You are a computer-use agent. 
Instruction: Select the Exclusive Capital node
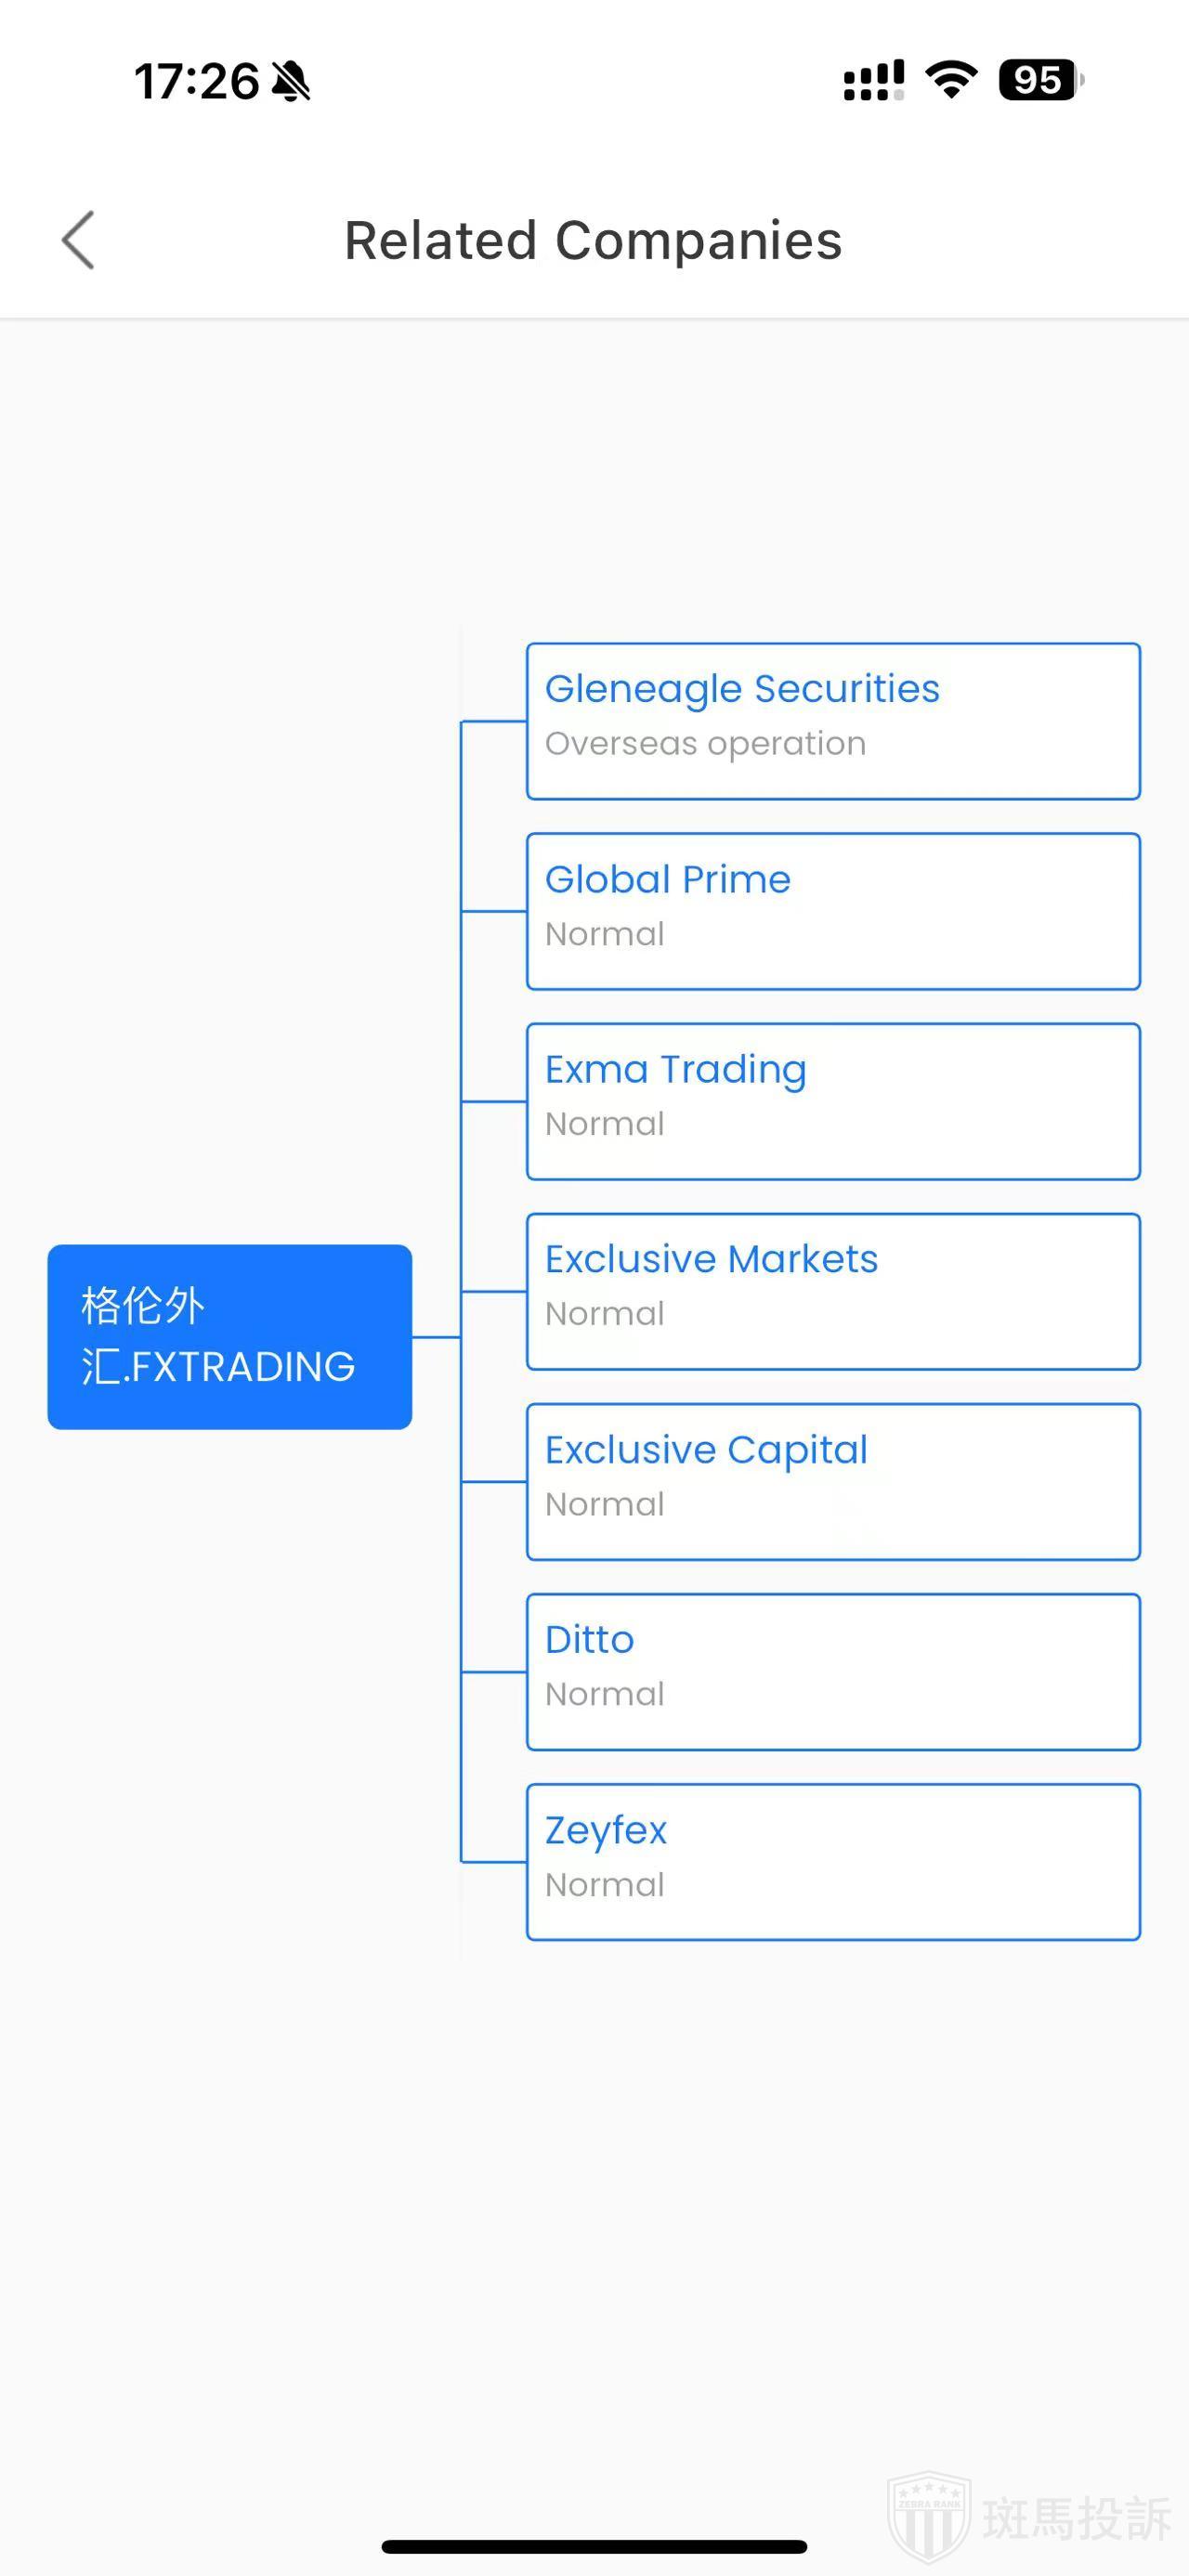coord(833,1481)
